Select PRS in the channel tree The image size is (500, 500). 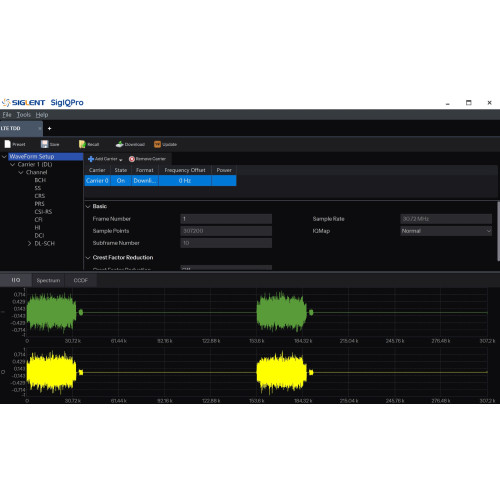[x=39, y=204]
